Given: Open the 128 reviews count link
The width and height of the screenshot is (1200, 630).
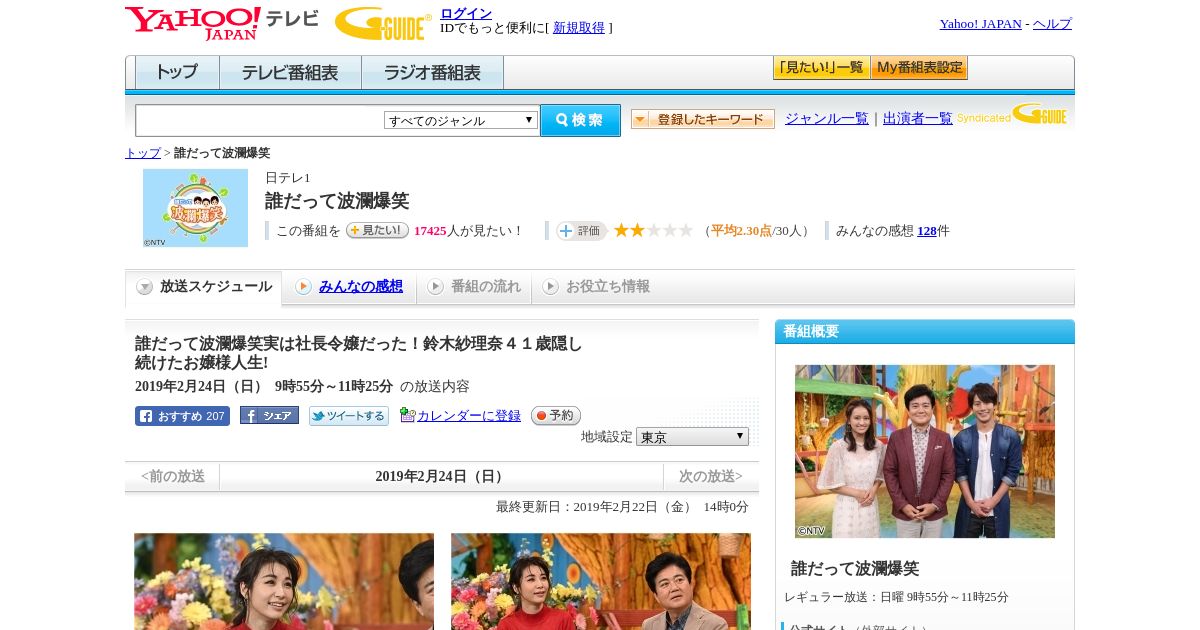Looking at the screenshot, I should (x=927, y=231).
